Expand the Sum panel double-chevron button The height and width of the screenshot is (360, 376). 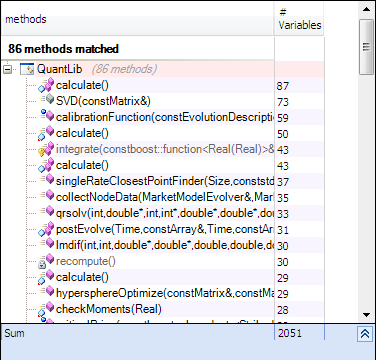365,334
